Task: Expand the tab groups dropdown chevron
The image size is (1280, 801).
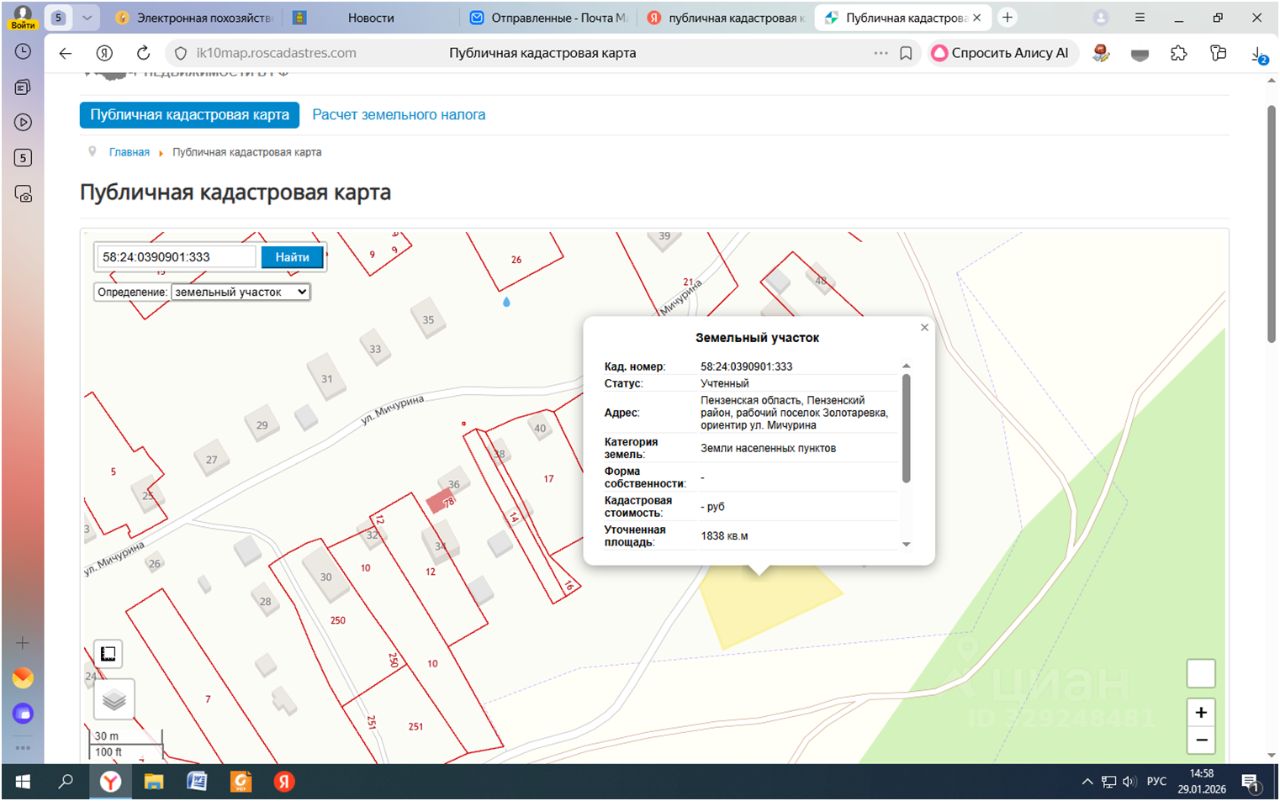Action: point(88,18)
